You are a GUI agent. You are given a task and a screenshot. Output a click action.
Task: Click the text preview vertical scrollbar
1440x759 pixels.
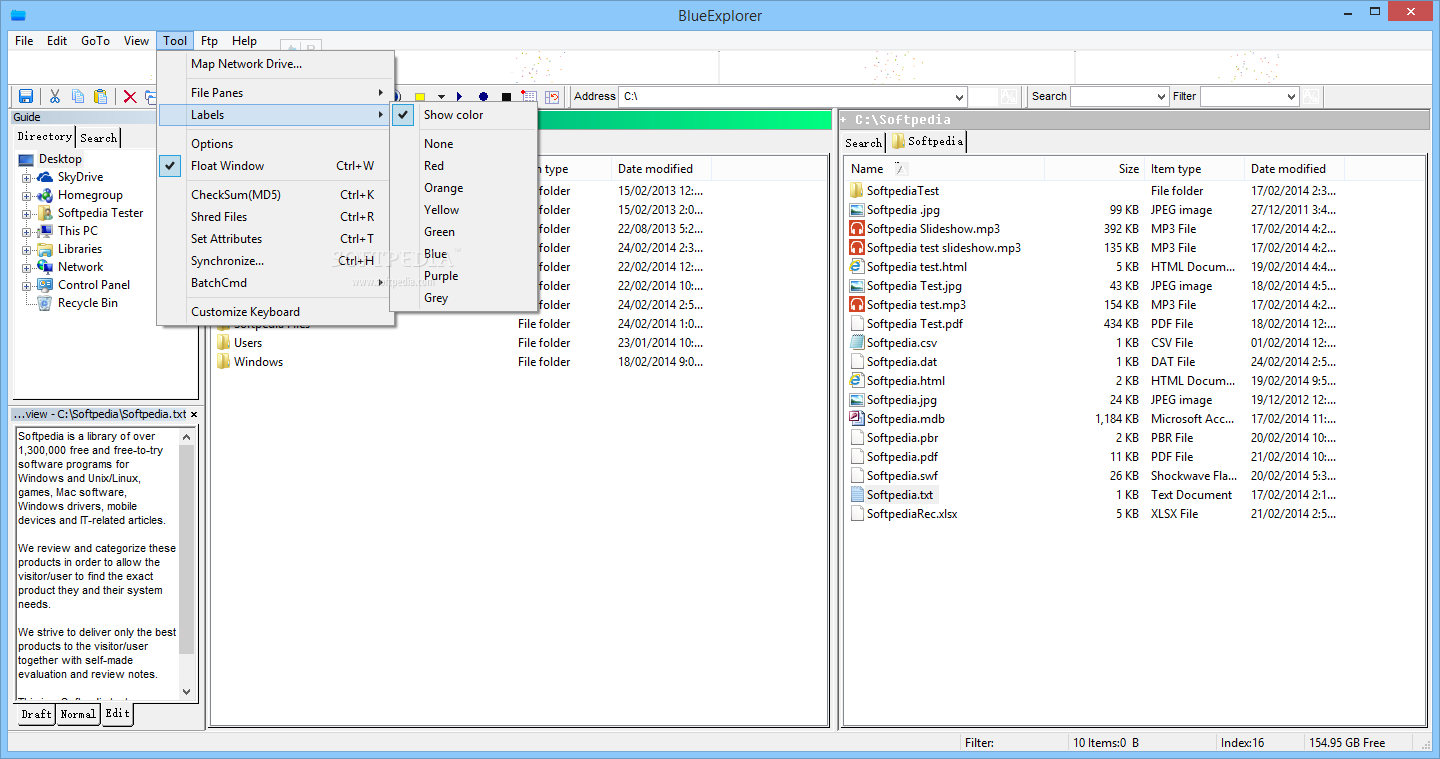point(186,564)
